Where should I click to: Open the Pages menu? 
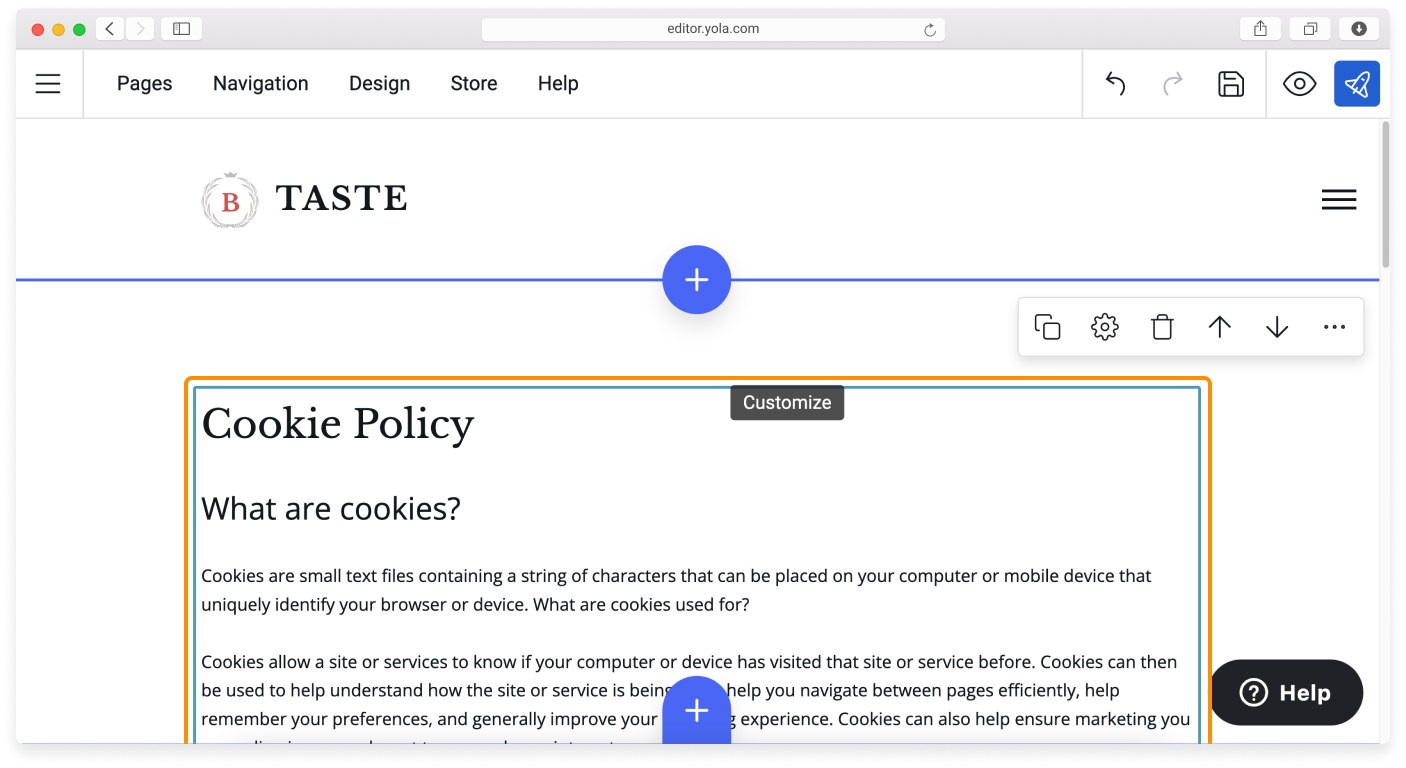(144, 84)
